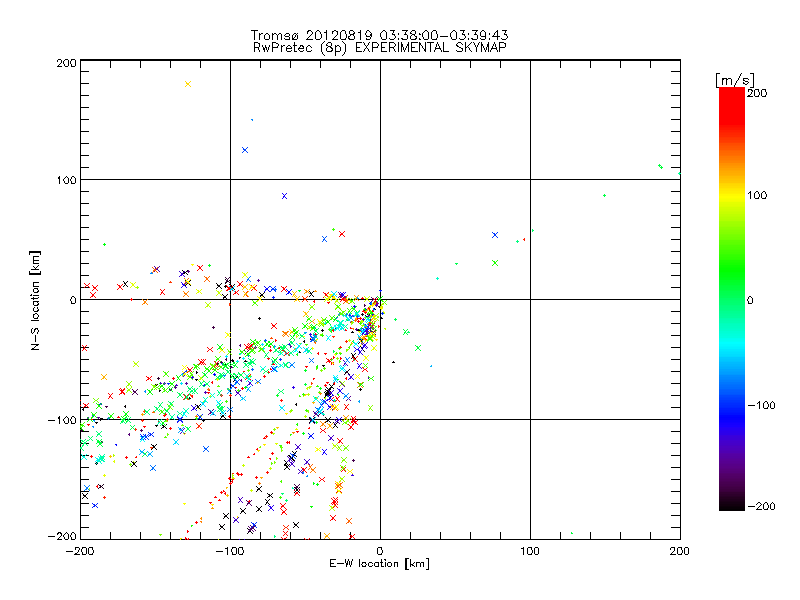Click the red X marker near -25 E-W, 55 N-S
This screenshot has width=800, height=600.
coord(342,234)
